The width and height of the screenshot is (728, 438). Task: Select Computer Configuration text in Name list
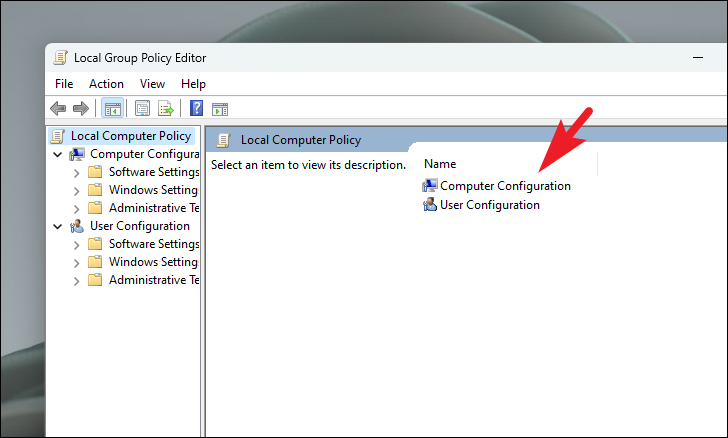point(505,186)
